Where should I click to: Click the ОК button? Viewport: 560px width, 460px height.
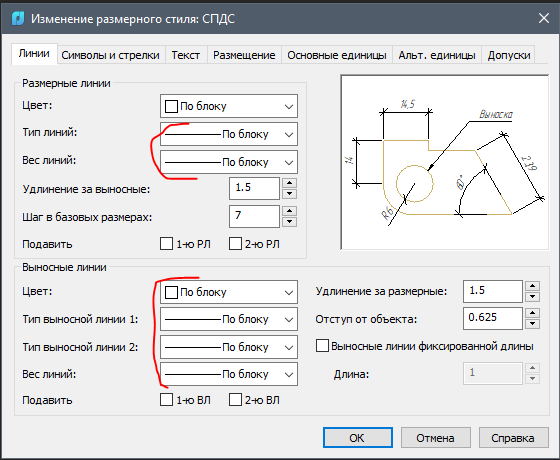tap(358, 438)
